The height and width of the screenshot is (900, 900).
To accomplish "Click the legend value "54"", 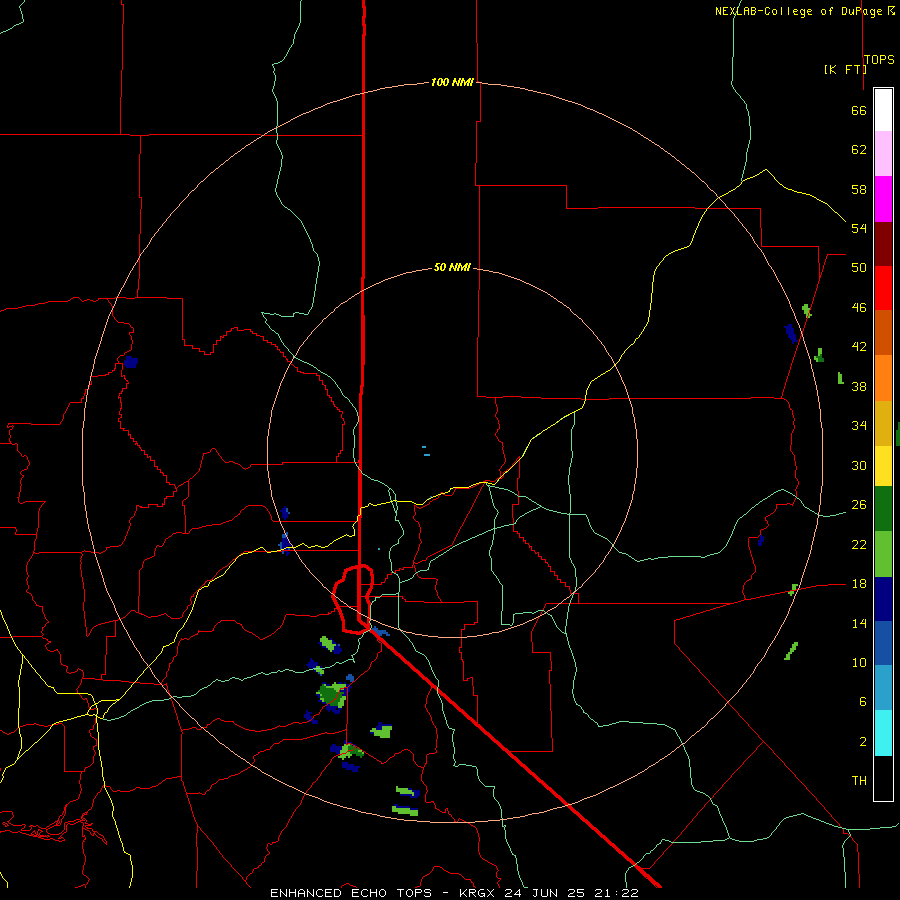I will (859, 228).
